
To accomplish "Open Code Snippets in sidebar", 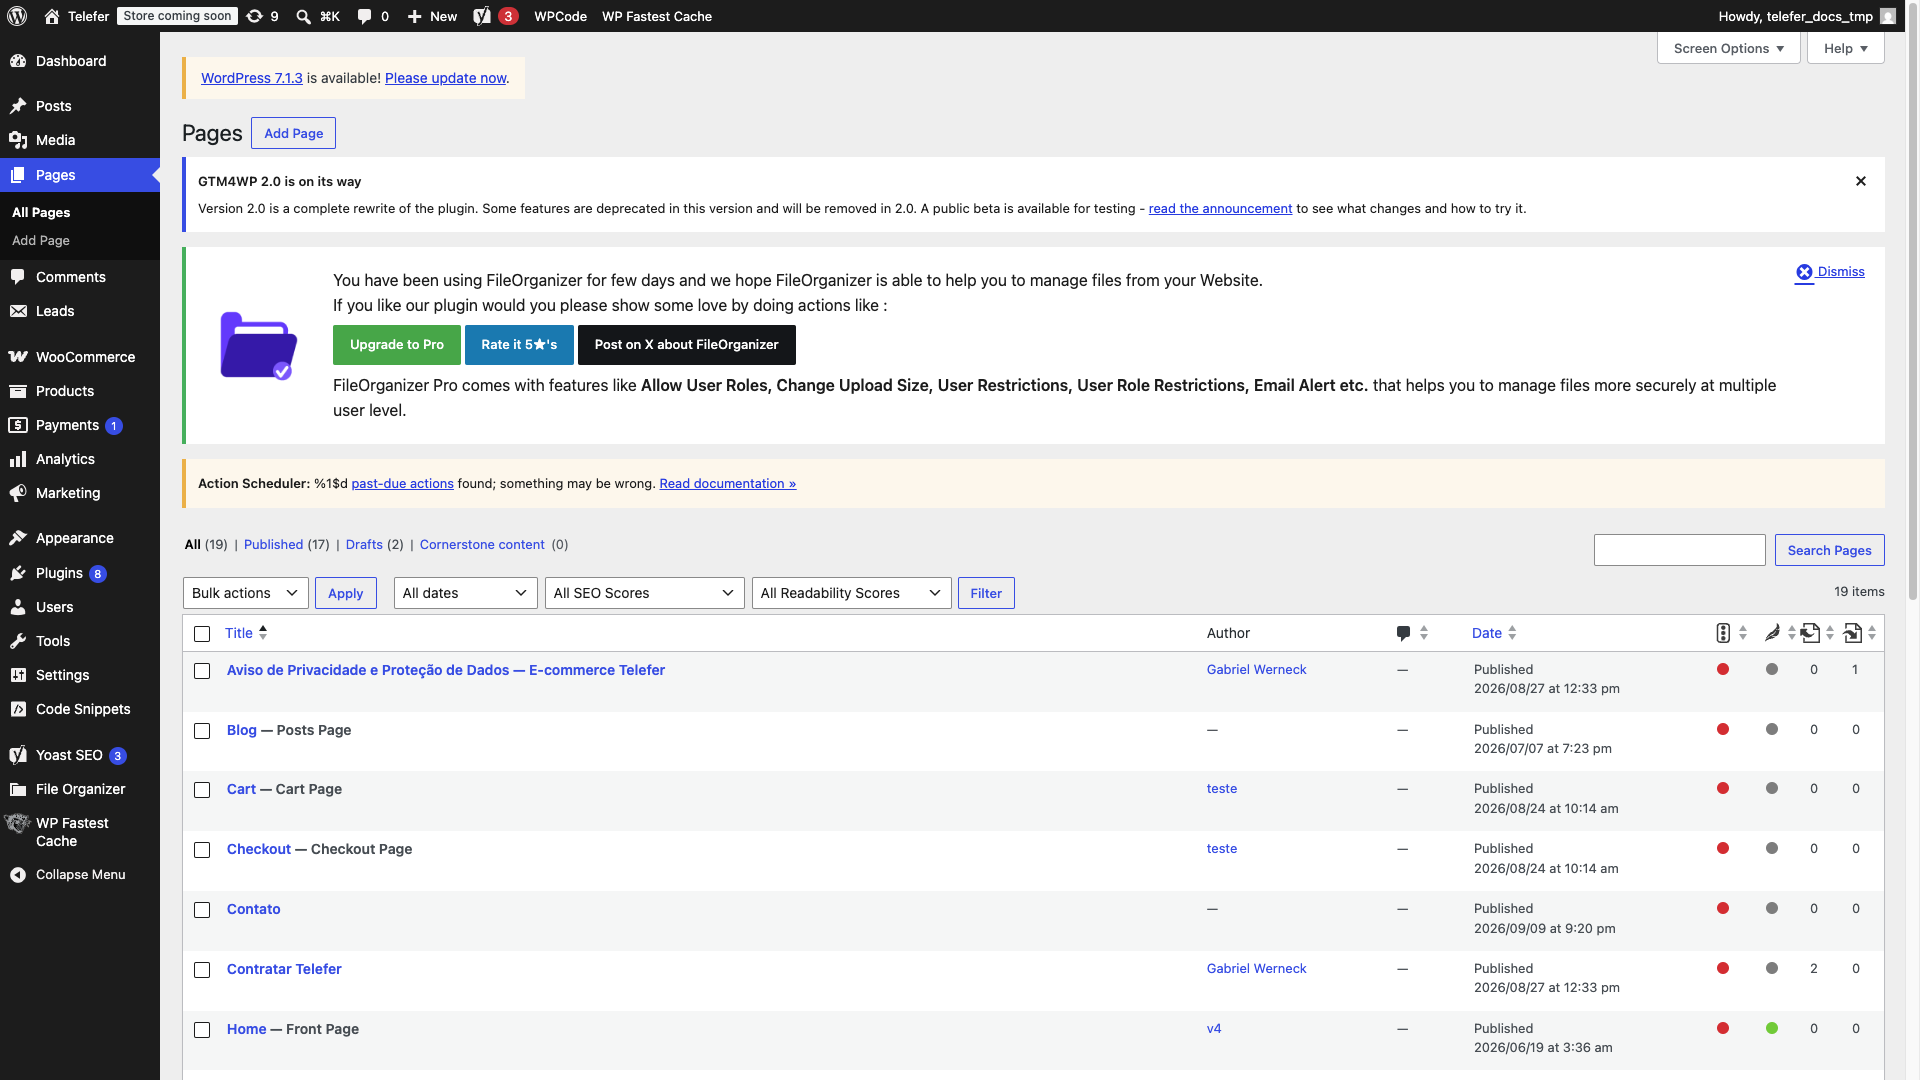I will 80,709.
